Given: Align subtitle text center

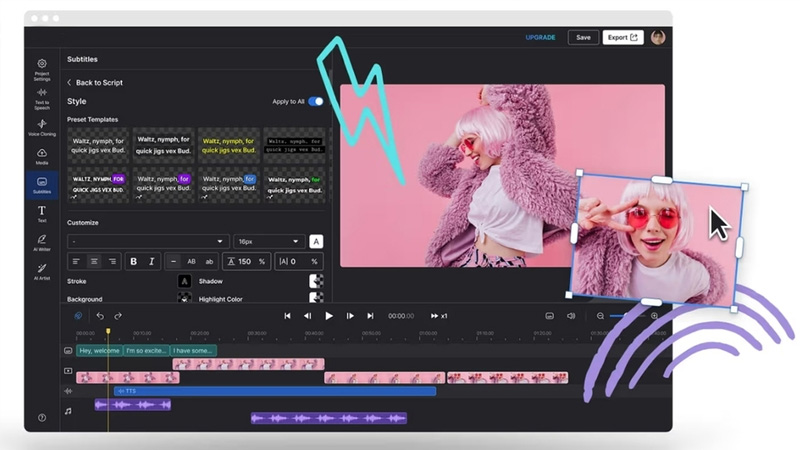Looking at the screenshot, I should pyautogui.click(x=94, y=261).
